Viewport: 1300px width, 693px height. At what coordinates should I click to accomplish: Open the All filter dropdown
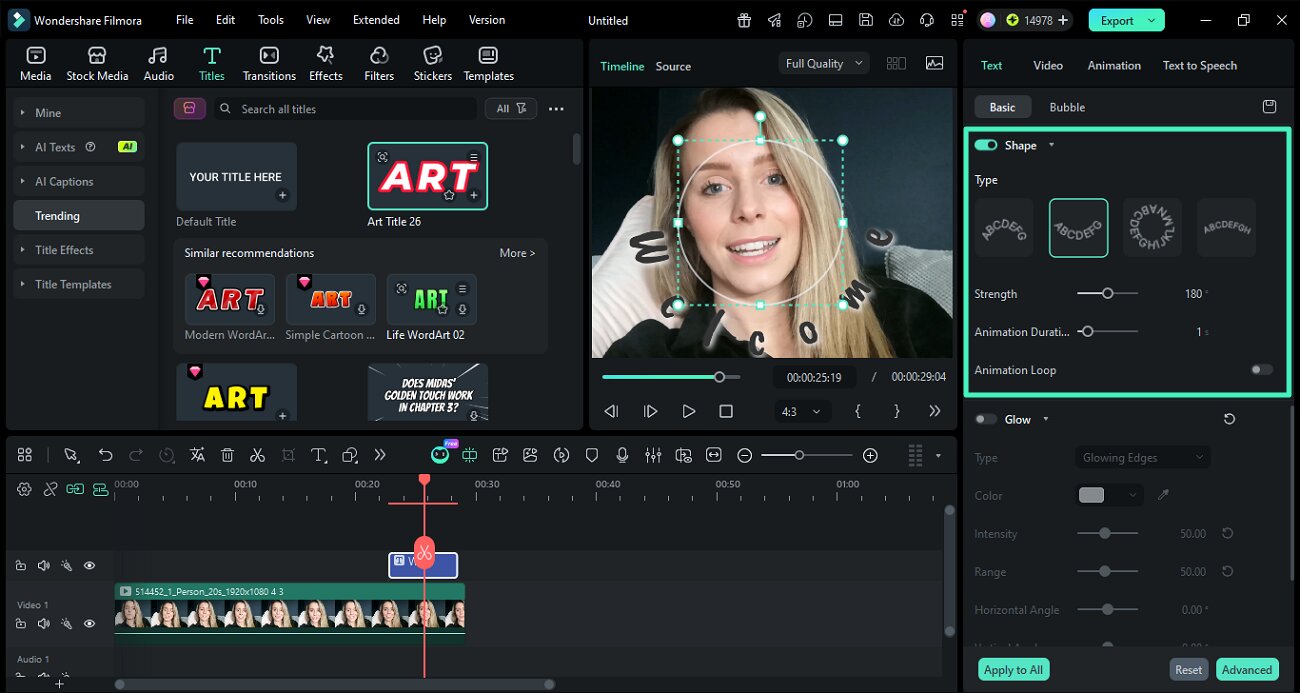tap(511, 109)
